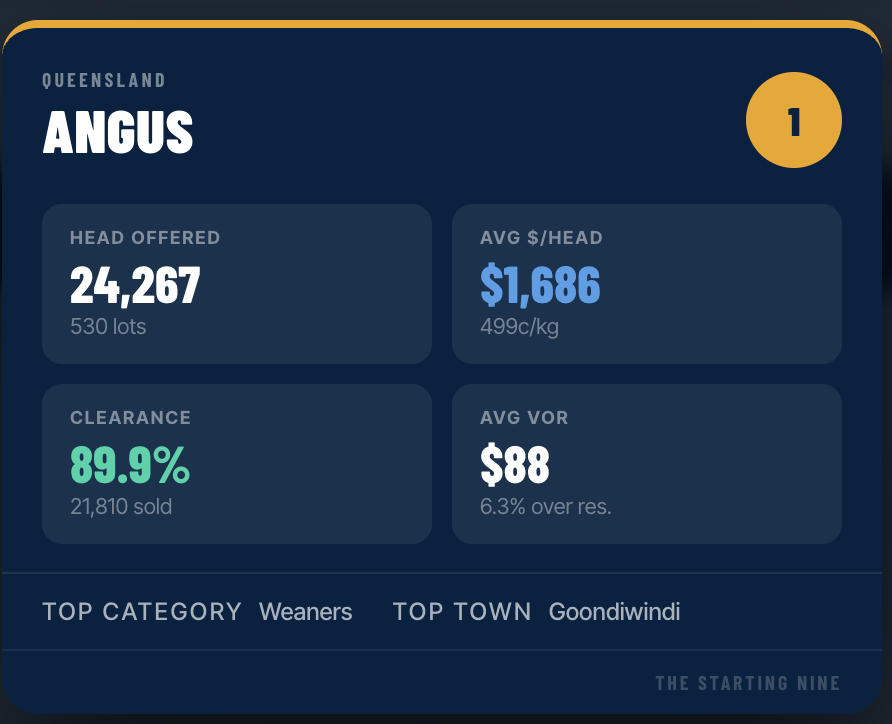The height and width of the screenshot is (724, 892).
Task: Click the QUEENSLAND state label
Action: pos(104,80)
